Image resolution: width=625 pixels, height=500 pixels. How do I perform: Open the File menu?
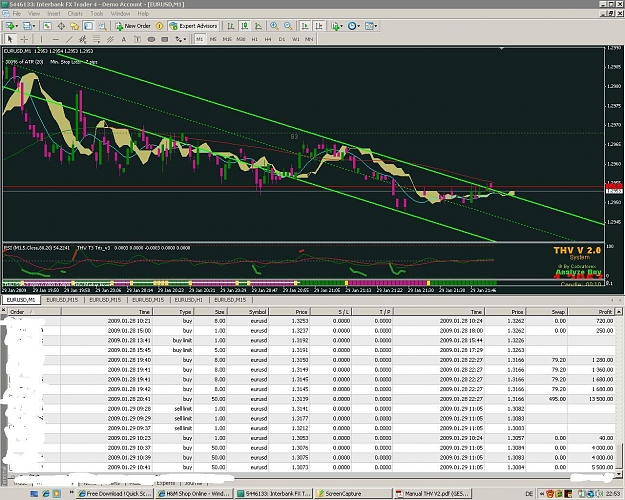click(17, 14)
